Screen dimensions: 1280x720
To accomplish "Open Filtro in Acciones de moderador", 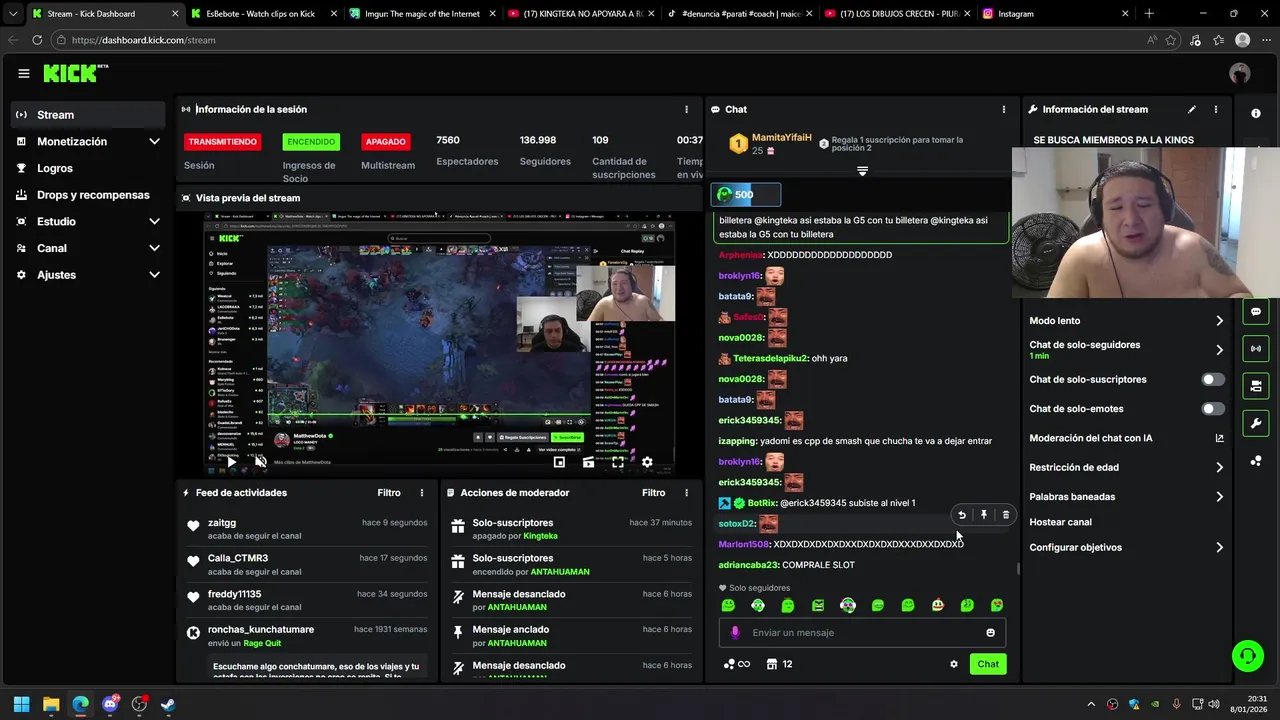I will (653, 493).
